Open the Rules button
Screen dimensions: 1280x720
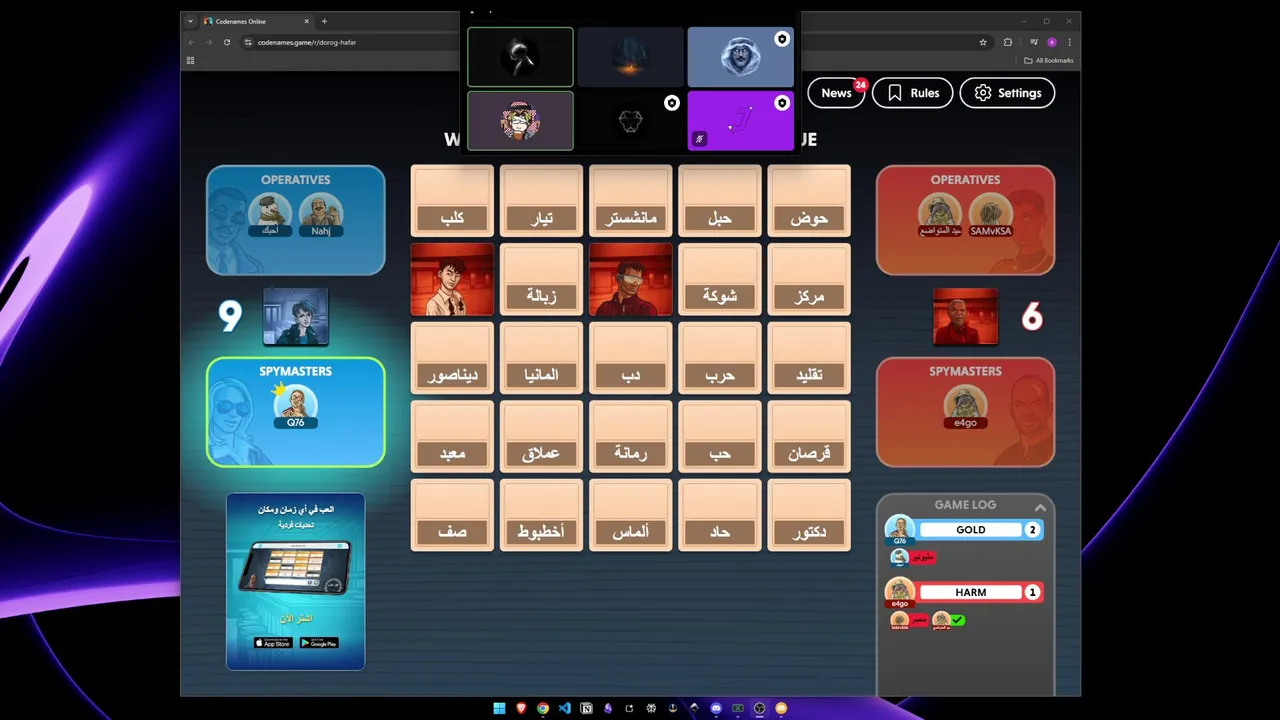(912, 93)
